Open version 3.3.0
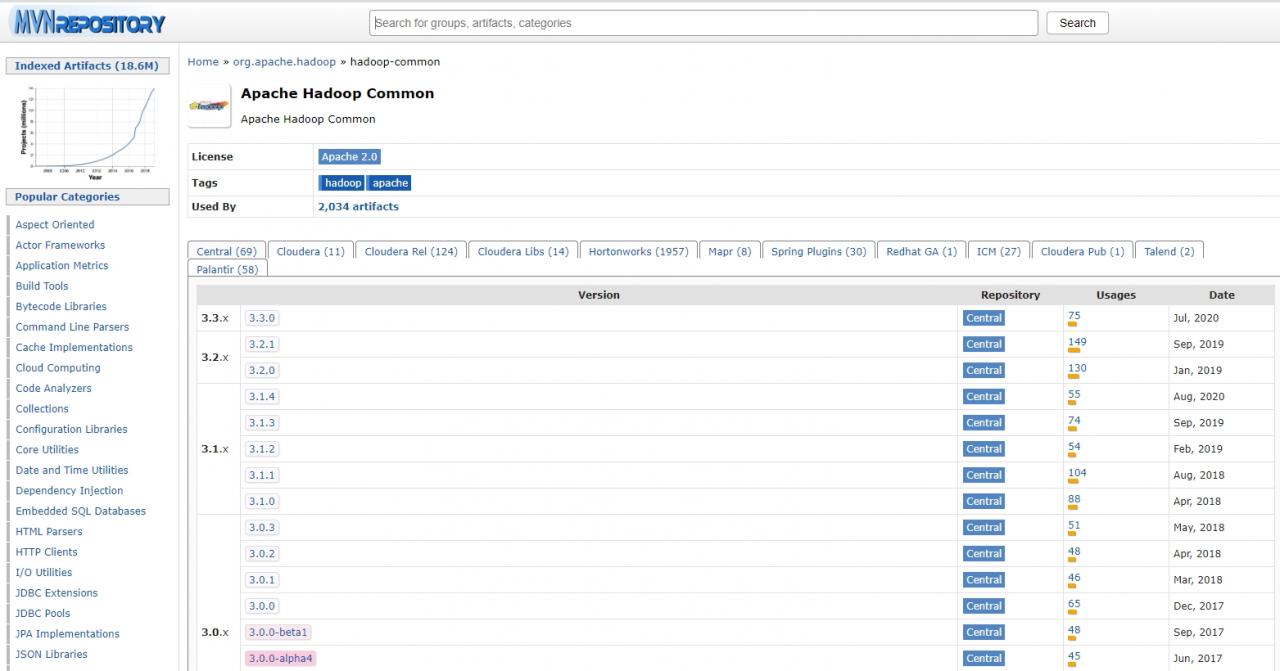1280x671 pixels. click(261, 318)
